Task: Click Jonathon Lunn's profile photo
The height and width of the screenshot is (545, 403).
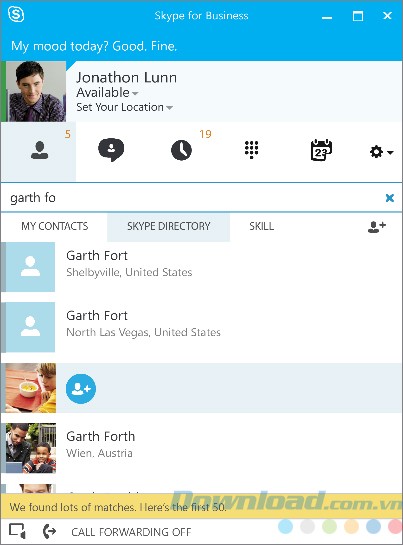Action: click(36, 91)
